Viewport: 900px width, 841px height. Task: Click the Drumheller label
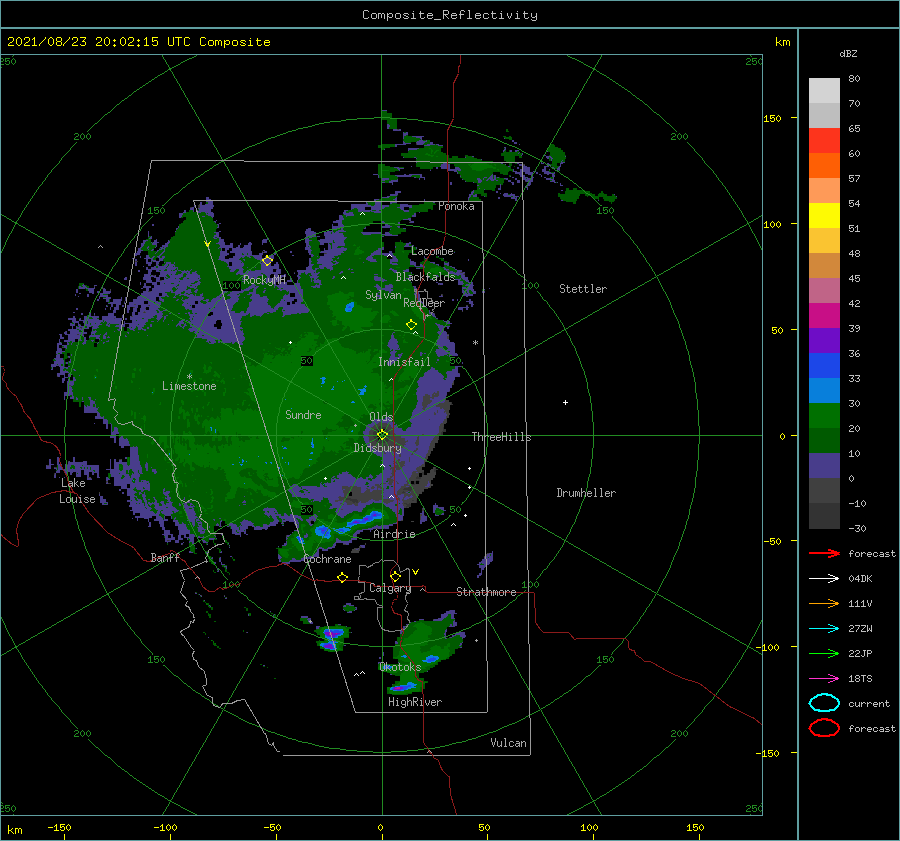586,493
